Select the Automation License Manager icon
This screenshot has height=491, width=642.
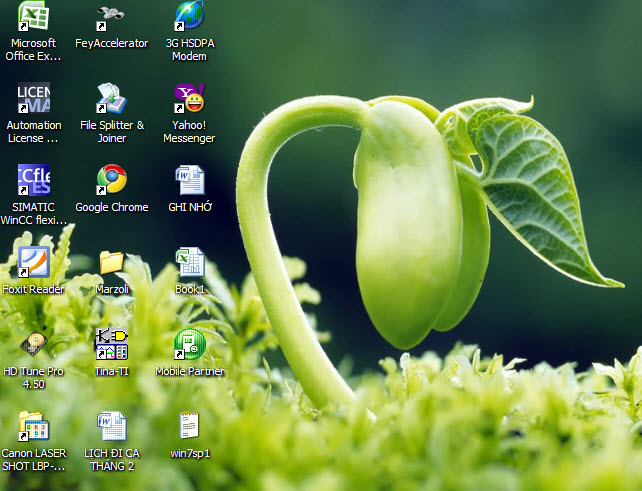33,98
